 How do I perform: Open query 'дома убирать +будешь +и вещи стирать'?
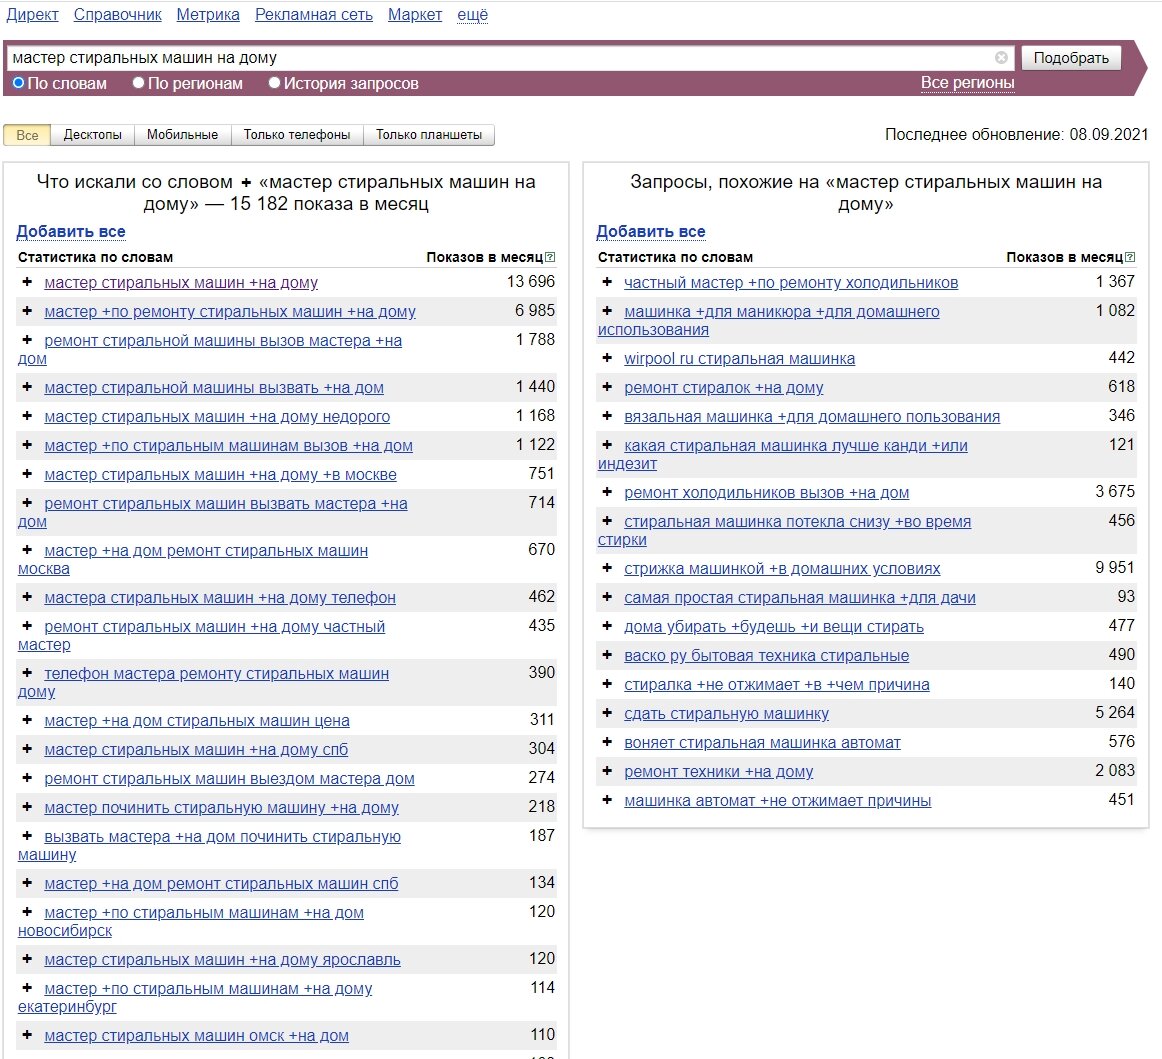pyautogui.click(x=774, y=627)
